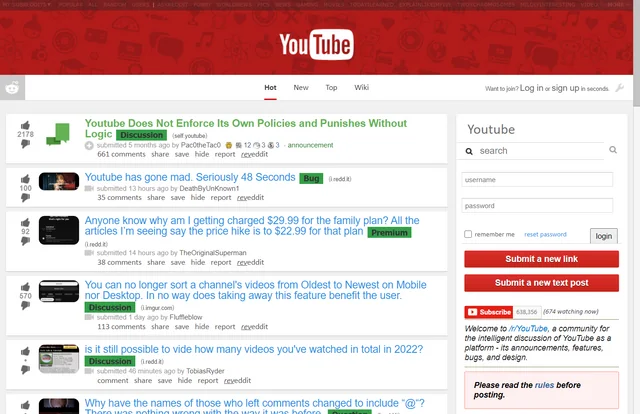Click the self-post thumbnail of policies post
Image resolution: width=640 pixels, height=414 pixels.
tap(59, 134)
